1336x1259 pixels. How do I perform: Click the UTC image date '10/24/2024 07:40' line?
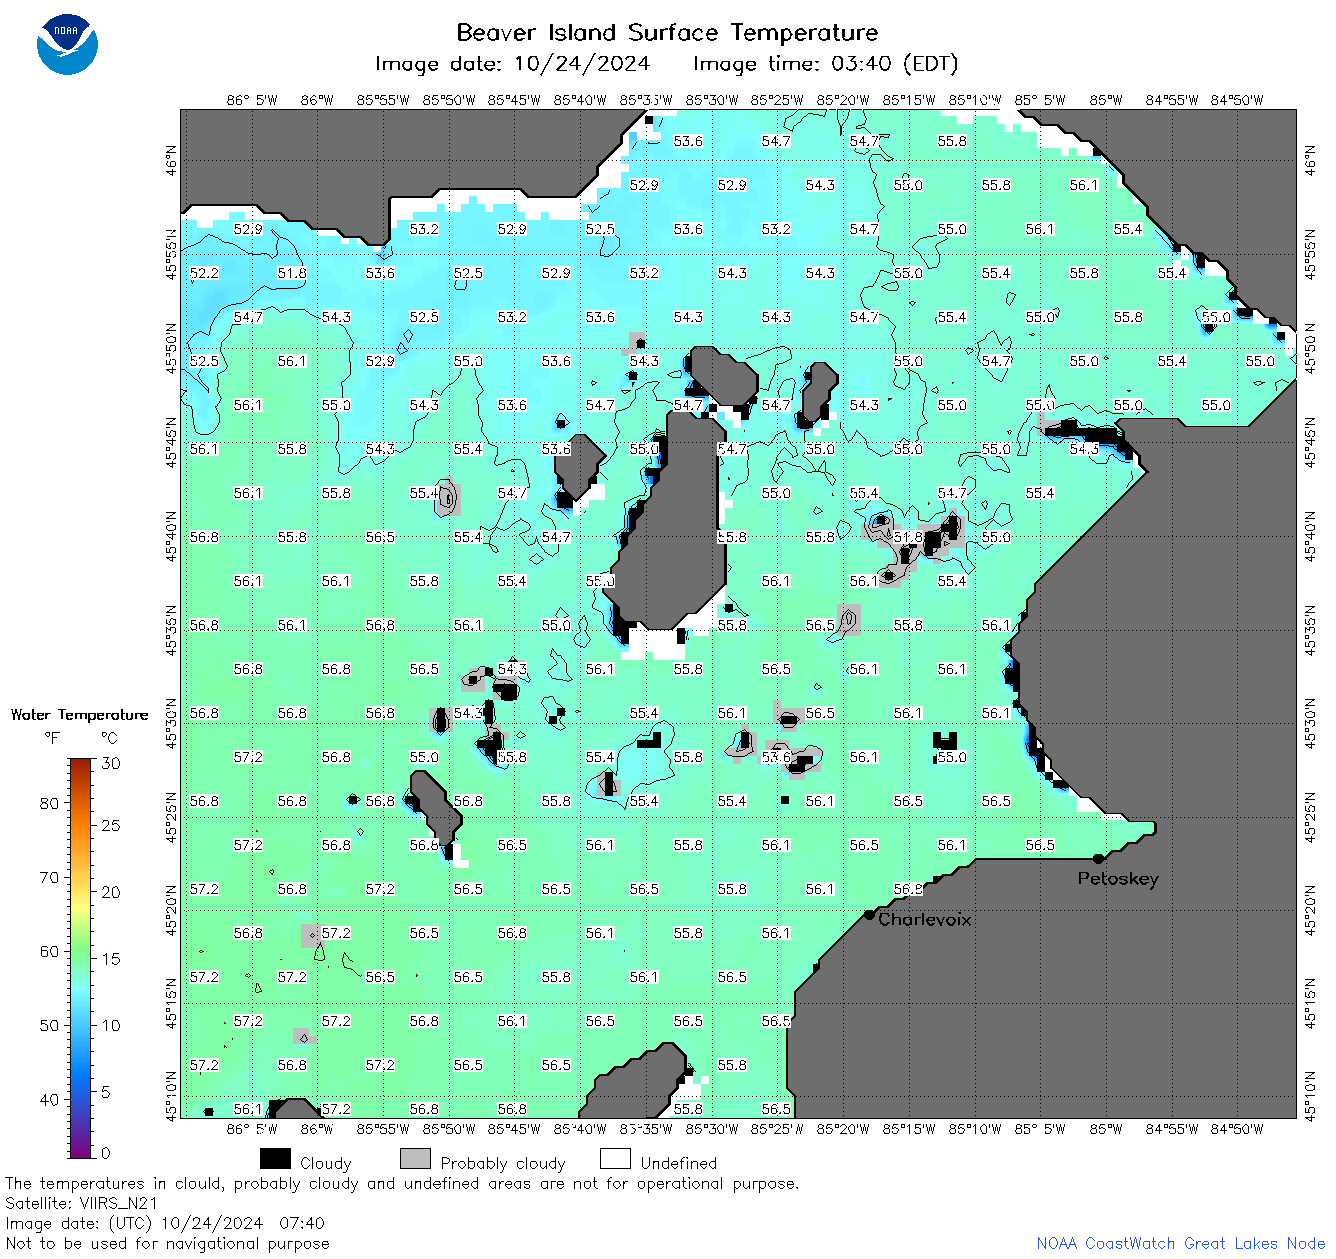[x=165, y=1223]
